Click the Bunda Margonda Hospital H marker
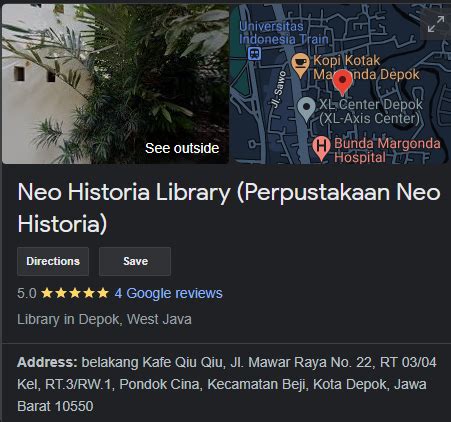Image resolution: width=451 pixels, height=422 pixels. click(x=321, y=148)
